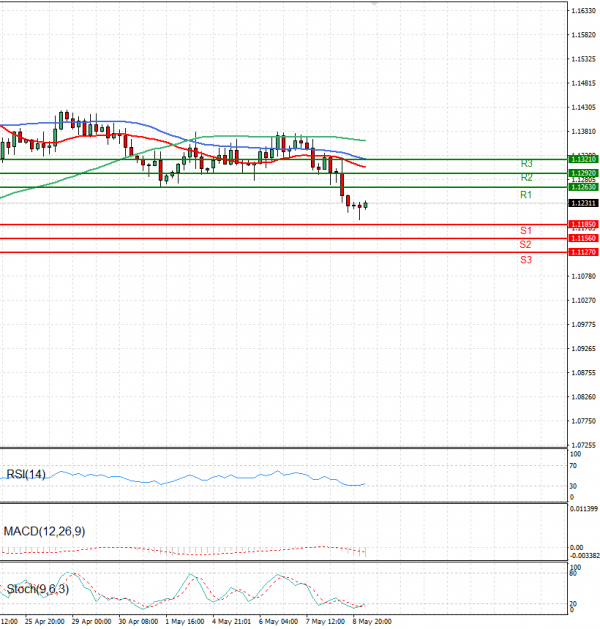Click the black current price tag 1.12311

[582, 203]
